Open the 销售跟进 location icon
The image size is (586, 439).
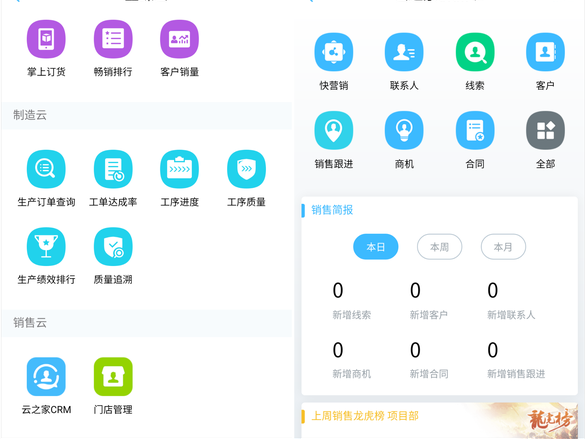(334, 130)
